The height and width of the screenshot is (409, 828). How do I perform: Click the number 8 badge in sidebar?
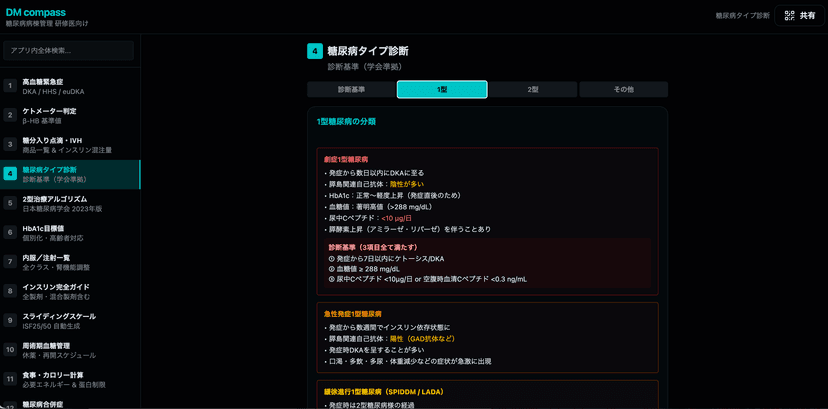[10, 291]
